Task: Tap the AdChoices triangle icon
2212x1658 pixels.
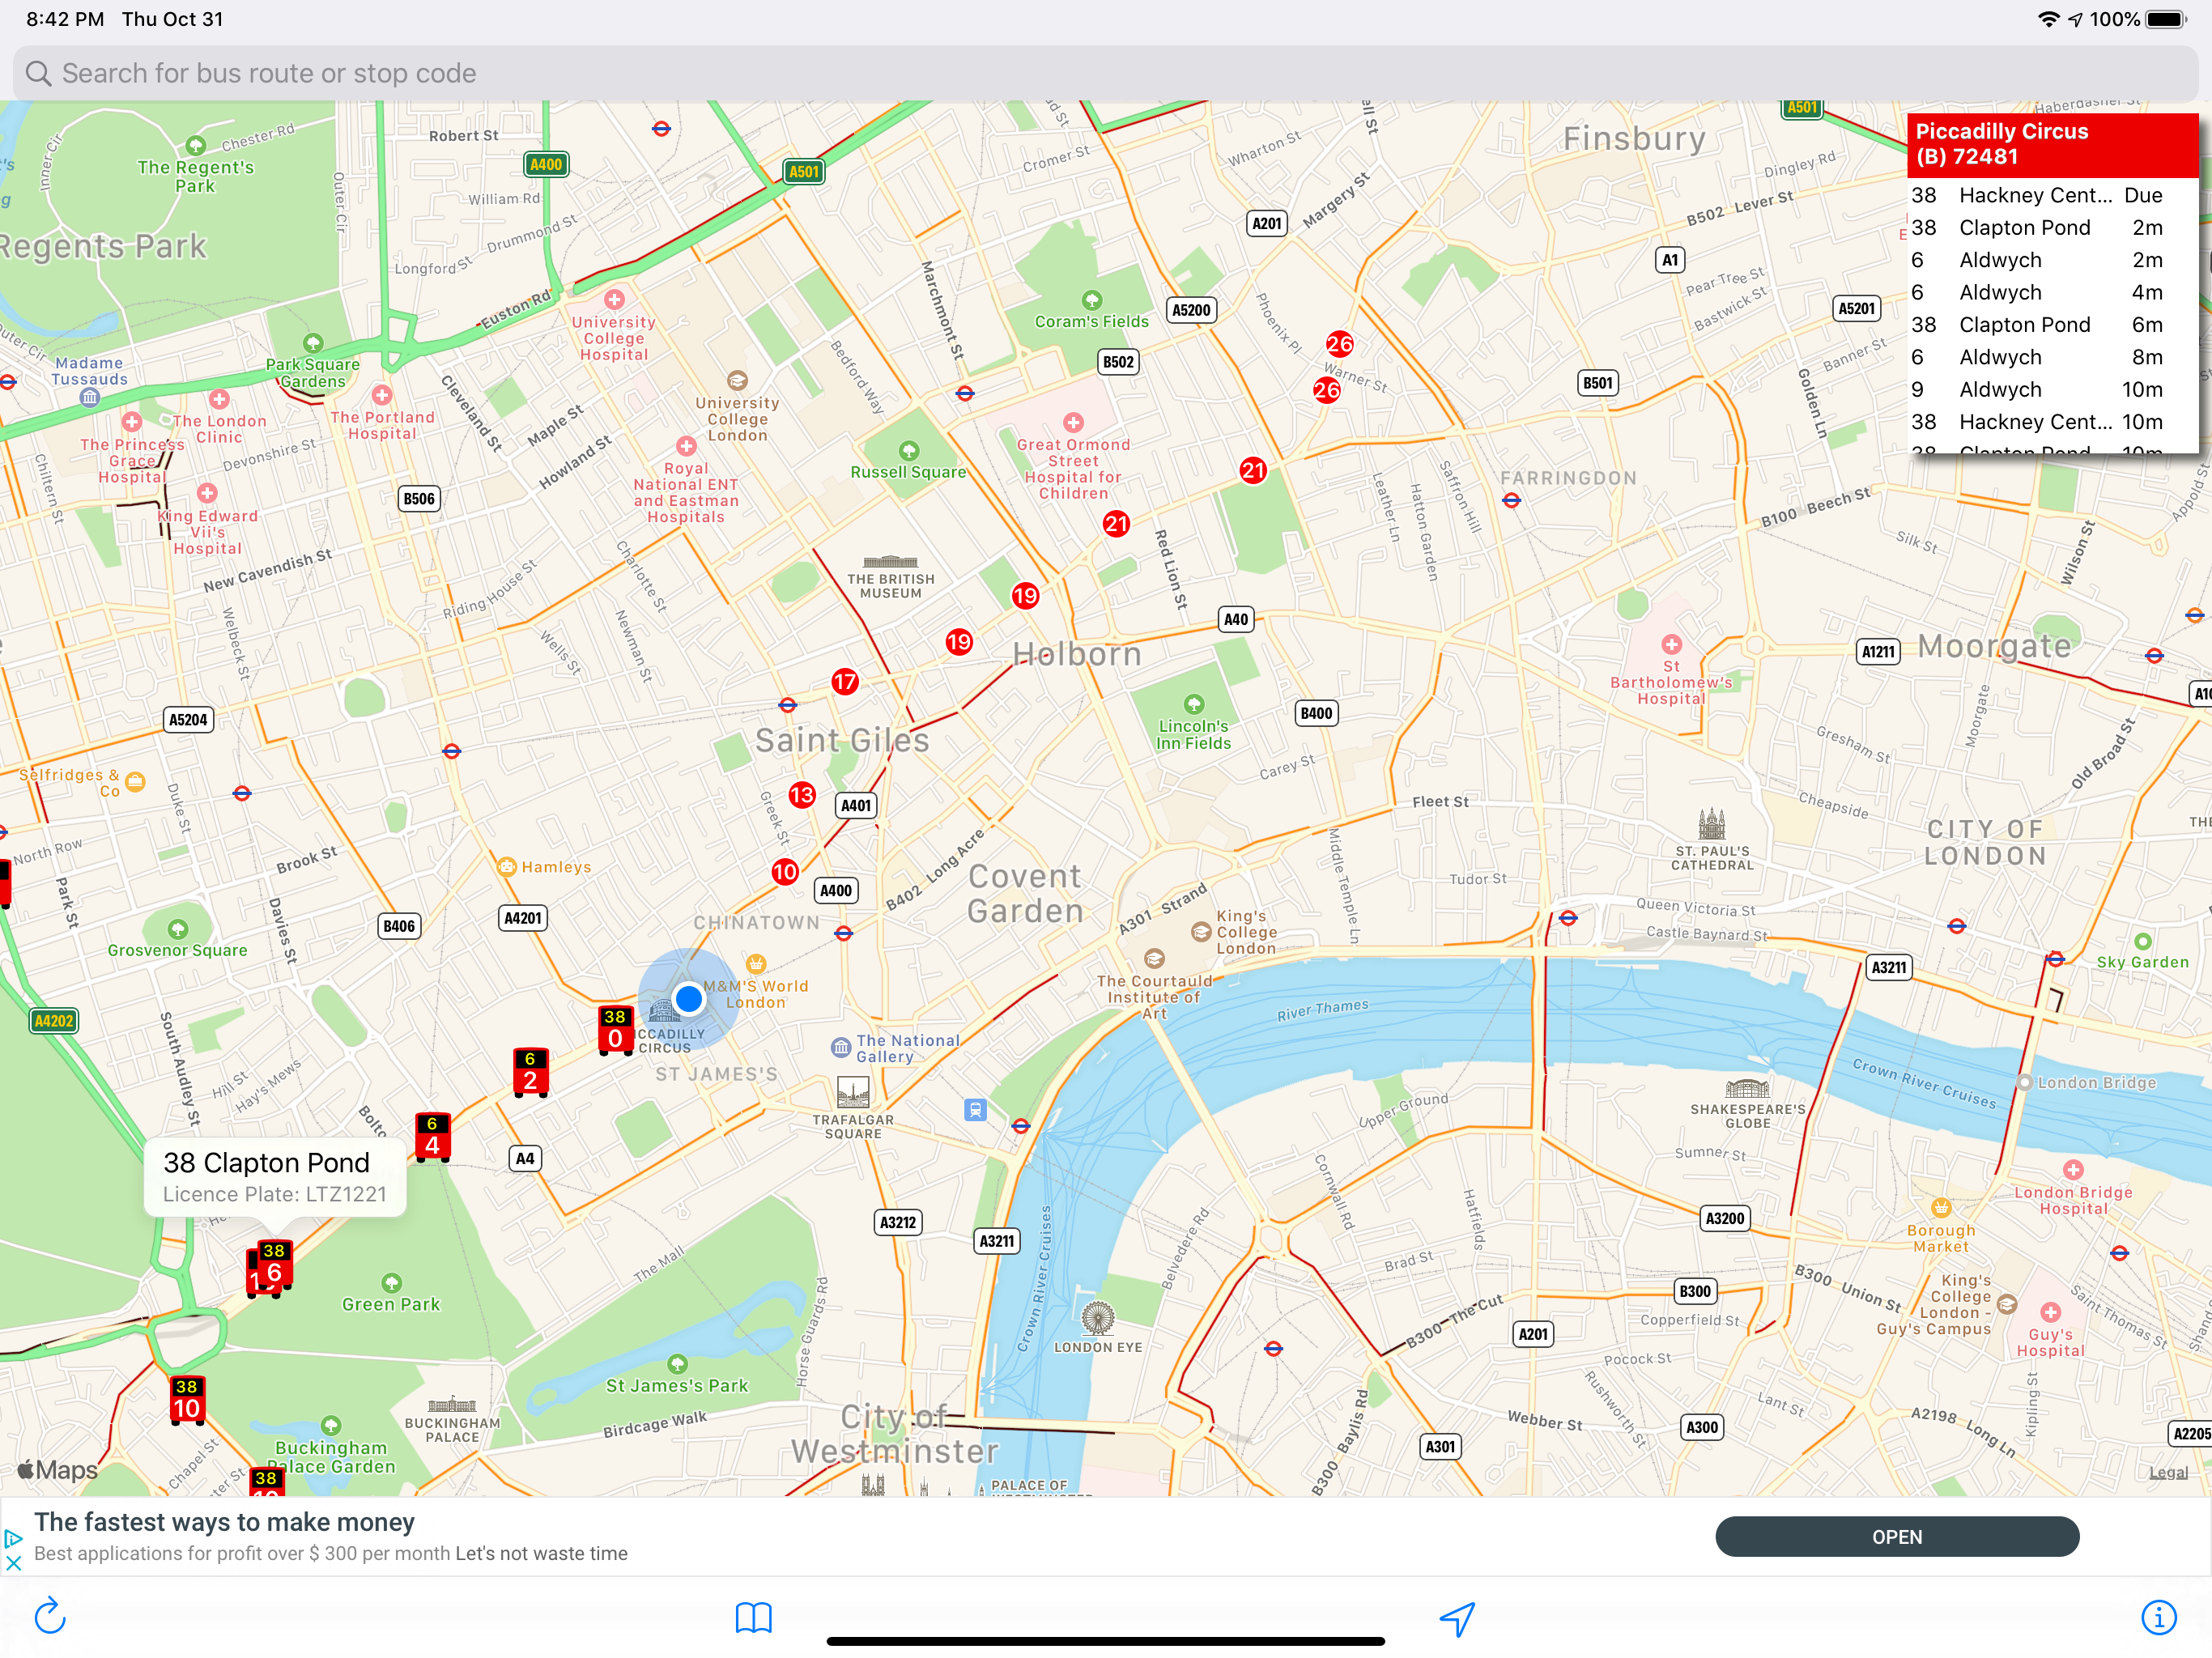Action: tap(13, 1538)
